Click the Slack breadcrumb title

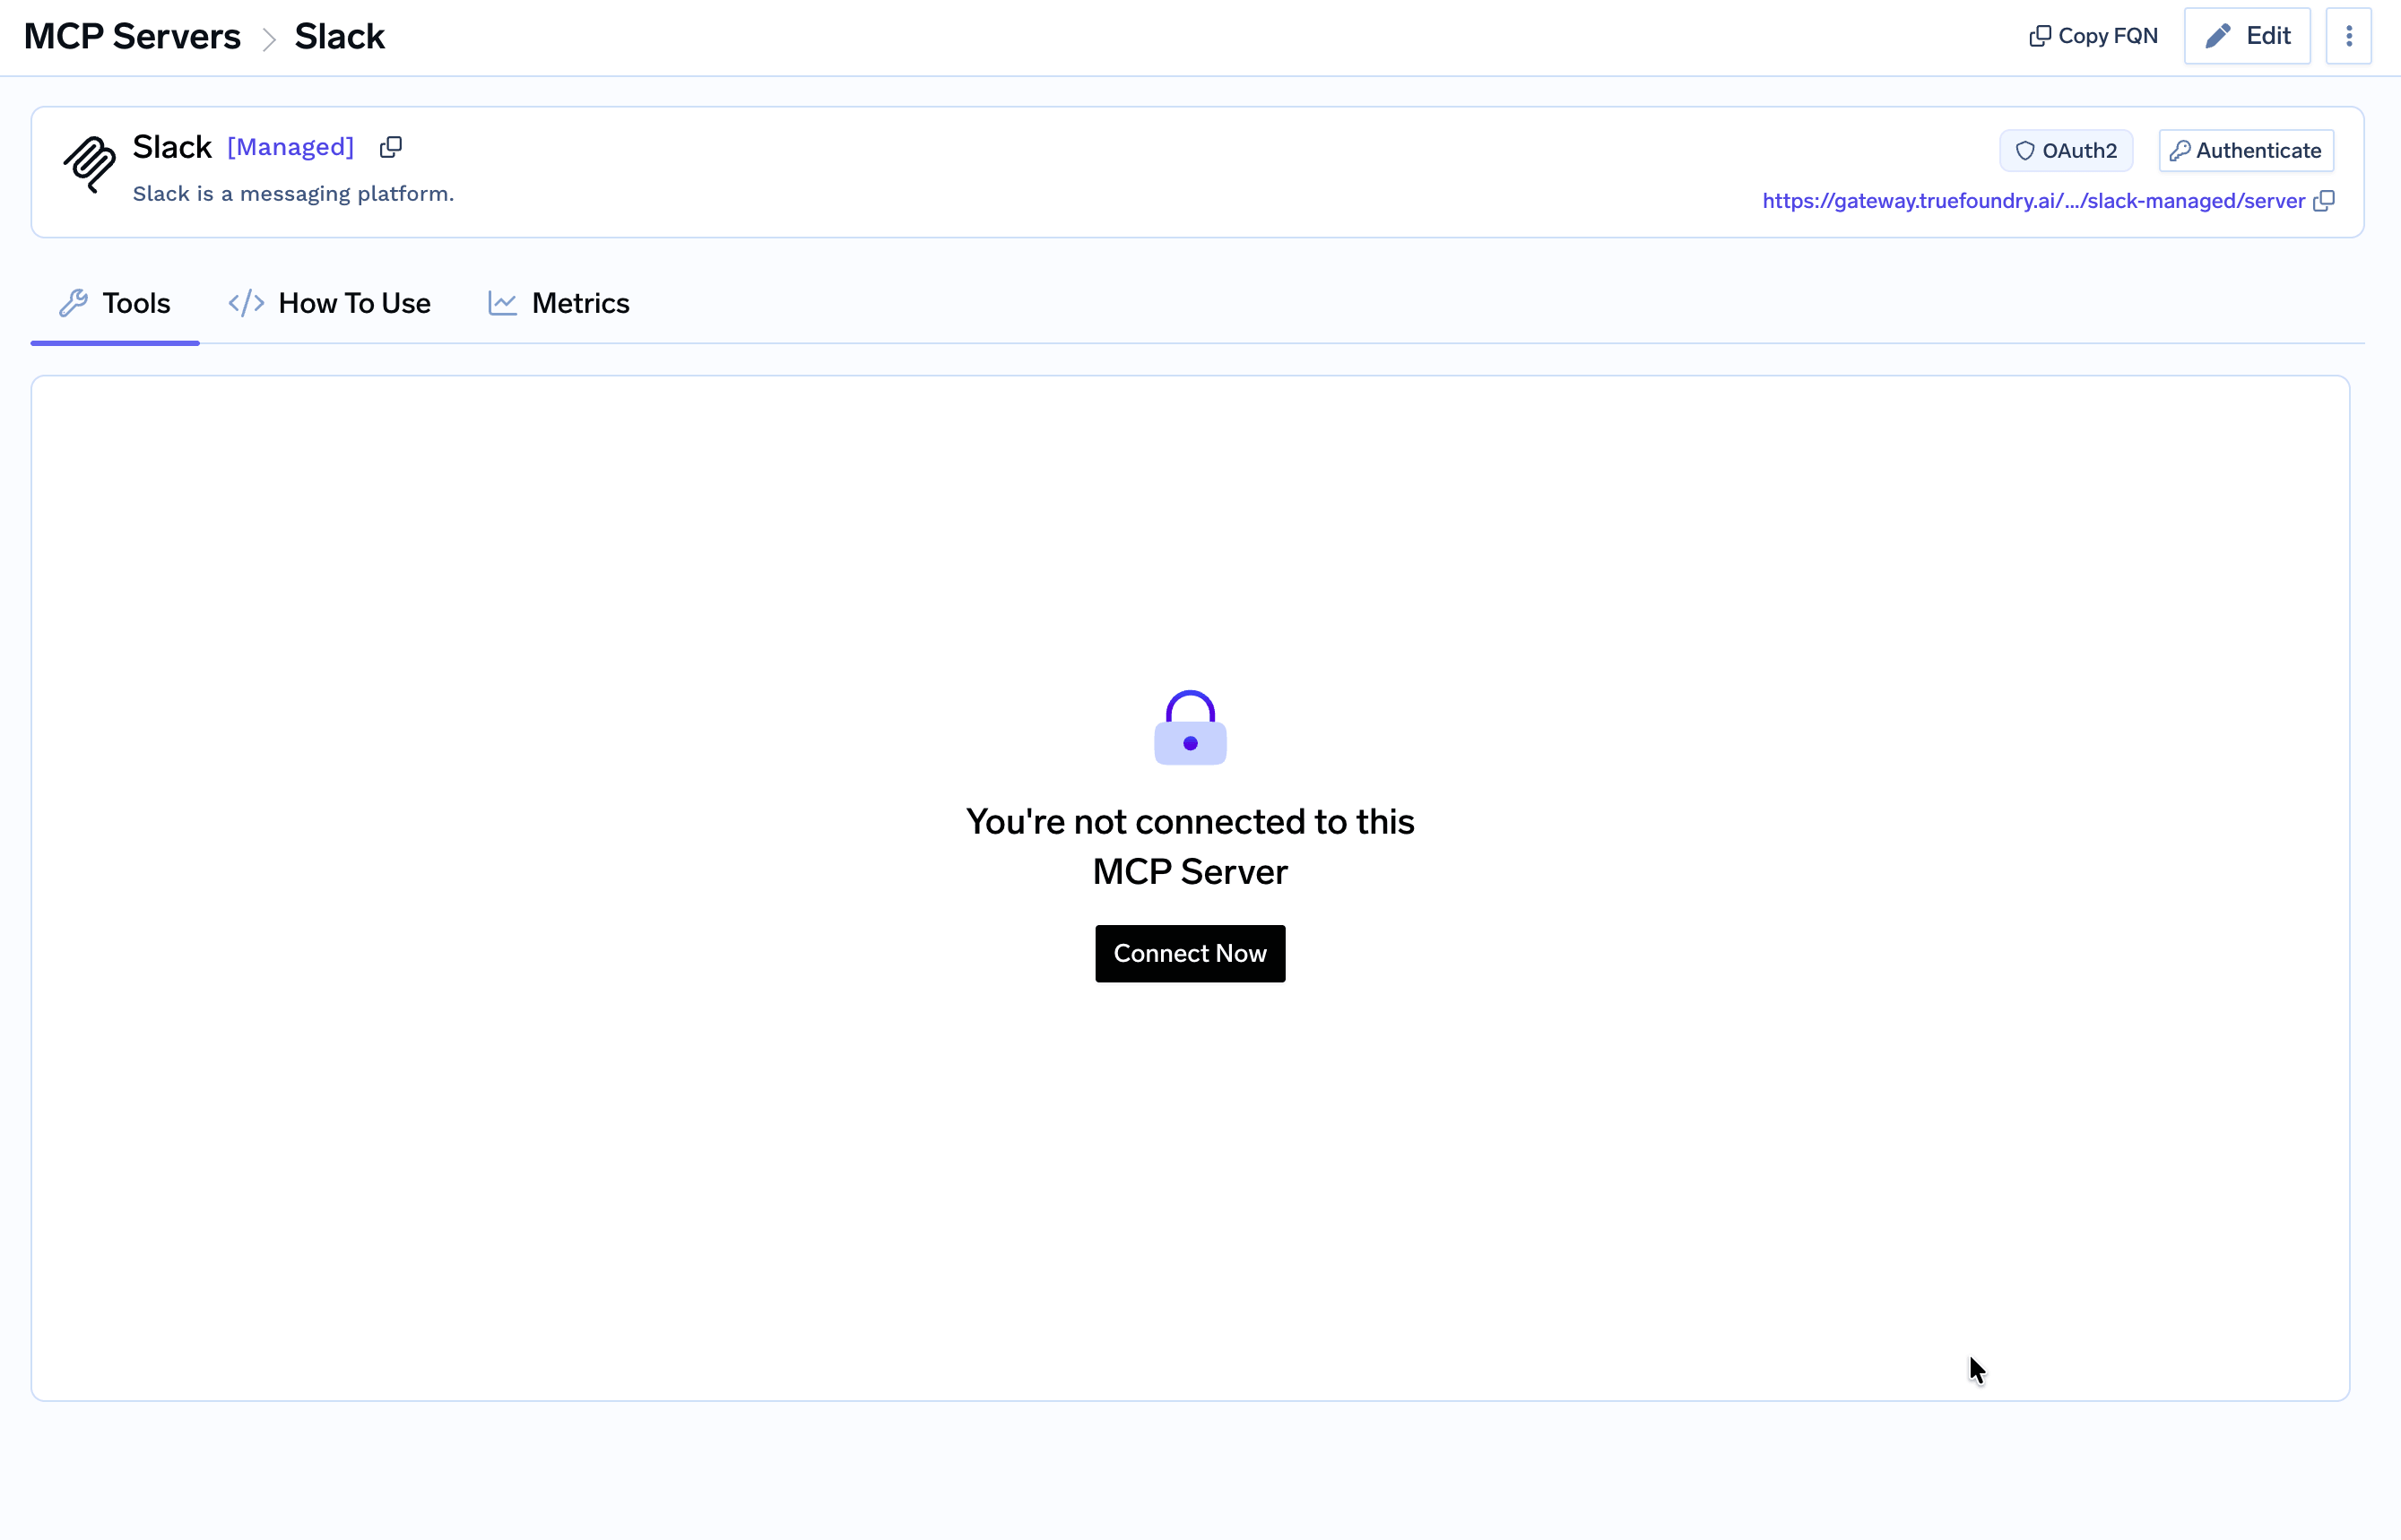[x=339, y=37]
